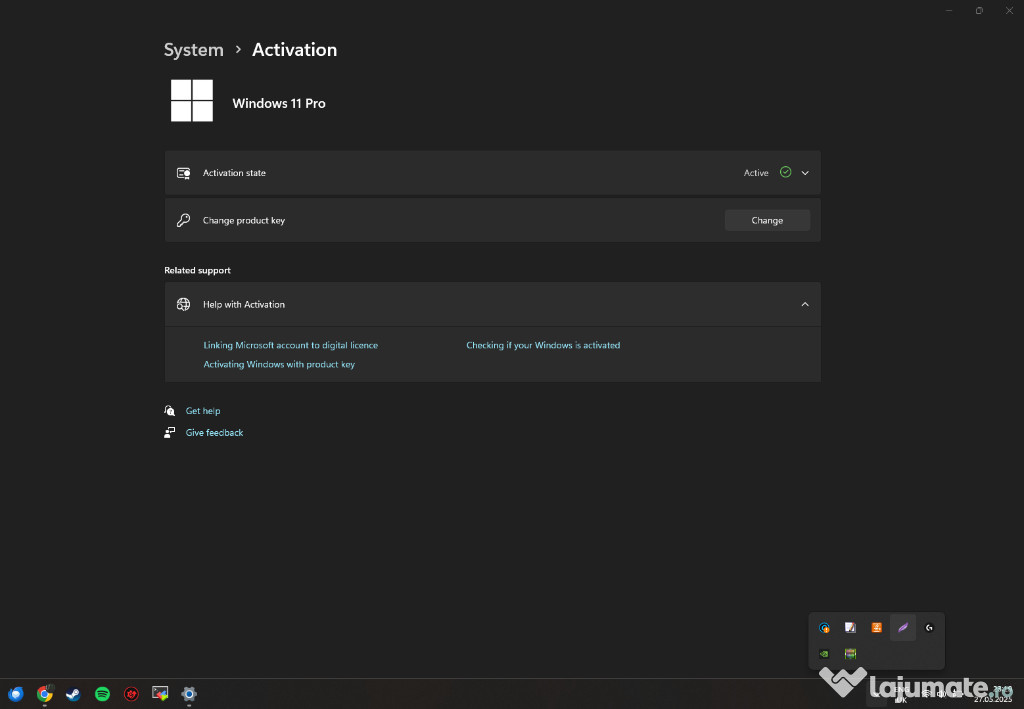Close the Settings window

coord(1009,10)
